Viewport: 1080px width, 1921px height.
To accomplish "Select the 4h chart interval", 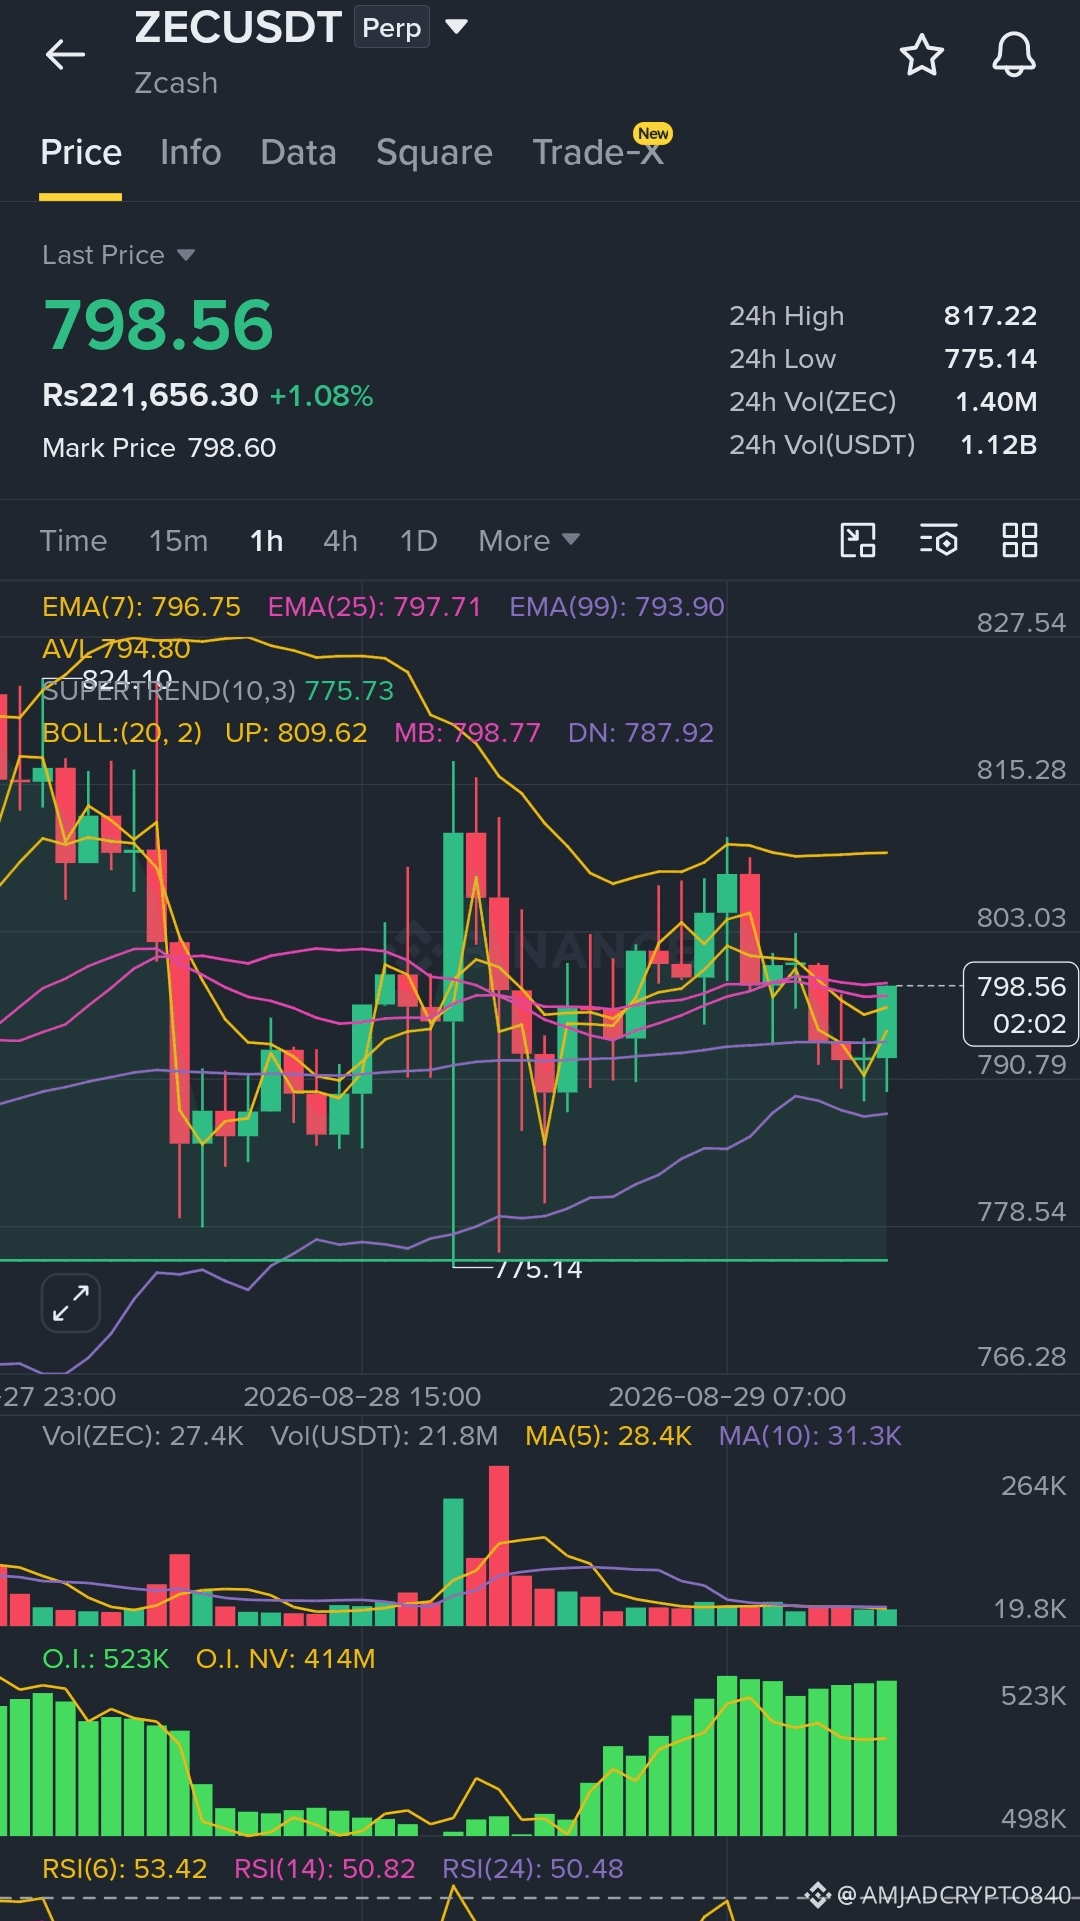I will (340, 540).
